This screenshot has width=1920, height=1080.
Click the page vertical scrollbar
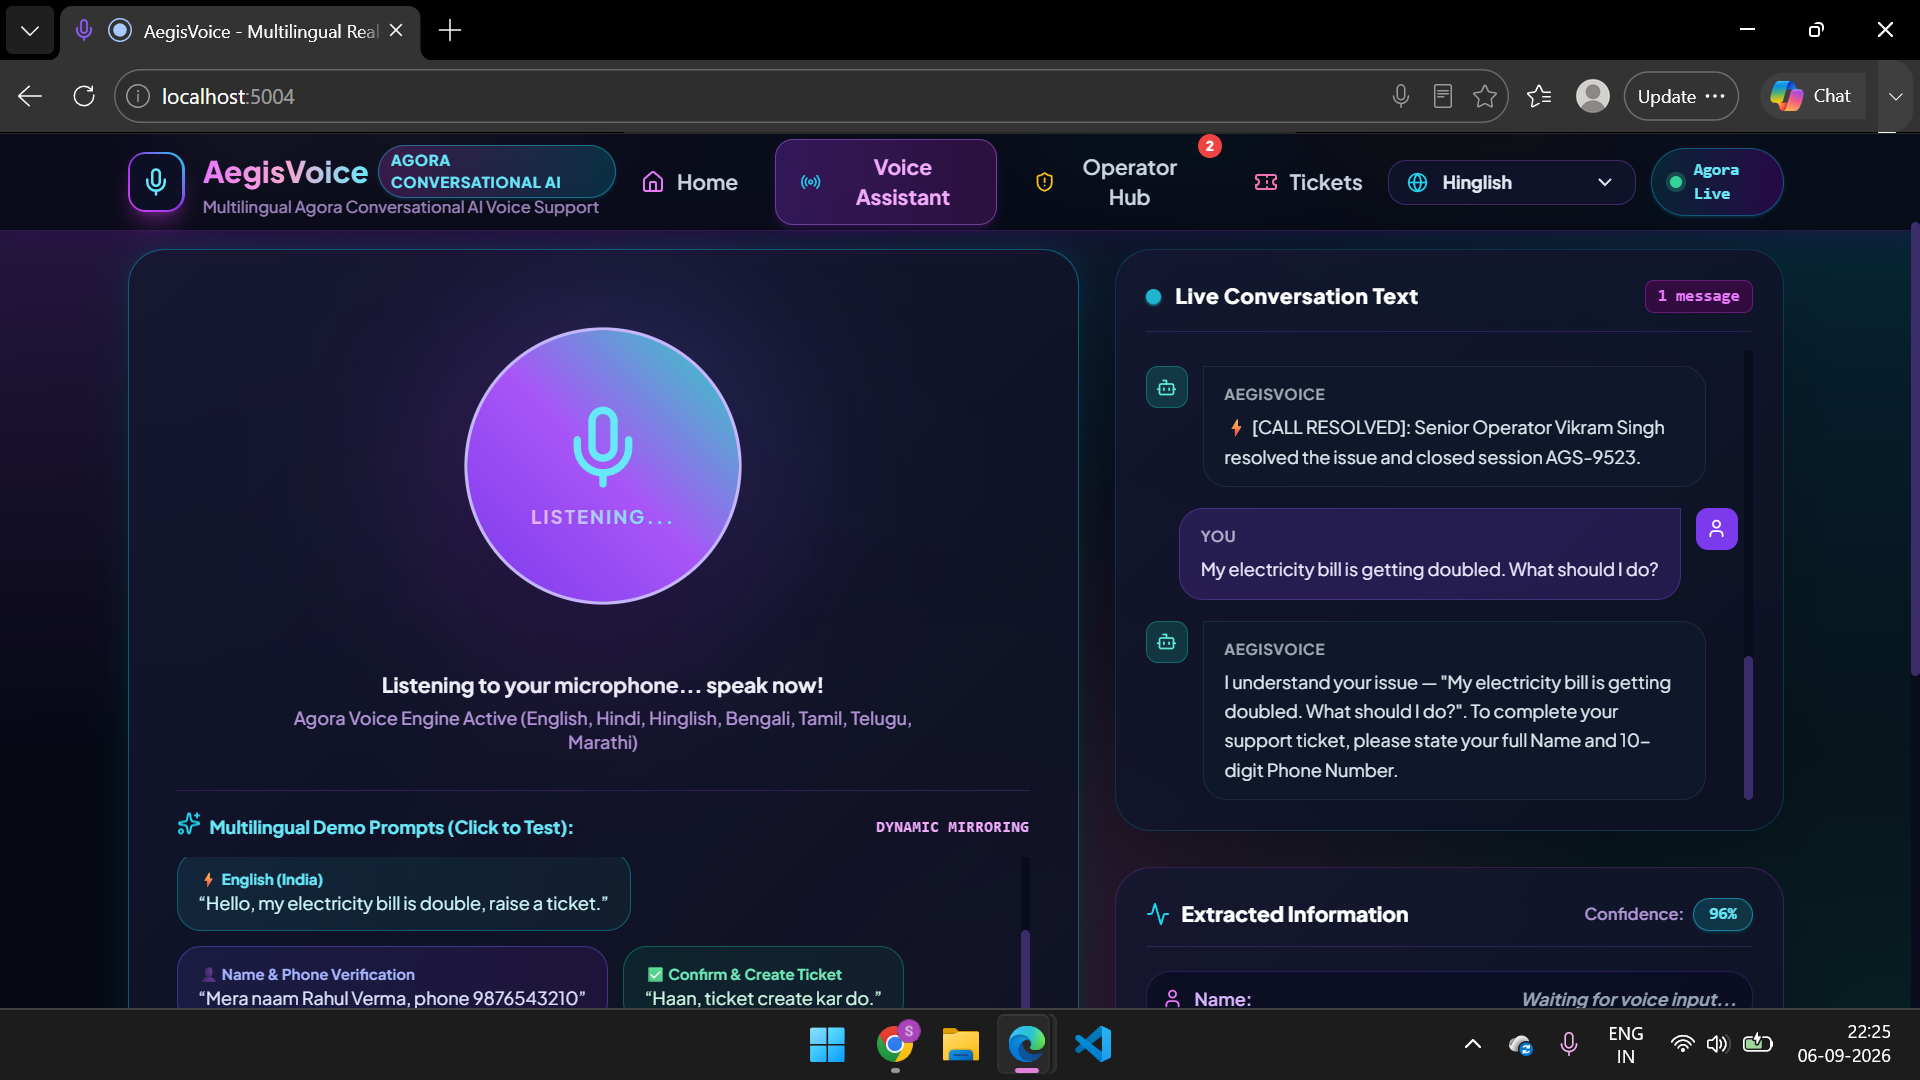1914,450
